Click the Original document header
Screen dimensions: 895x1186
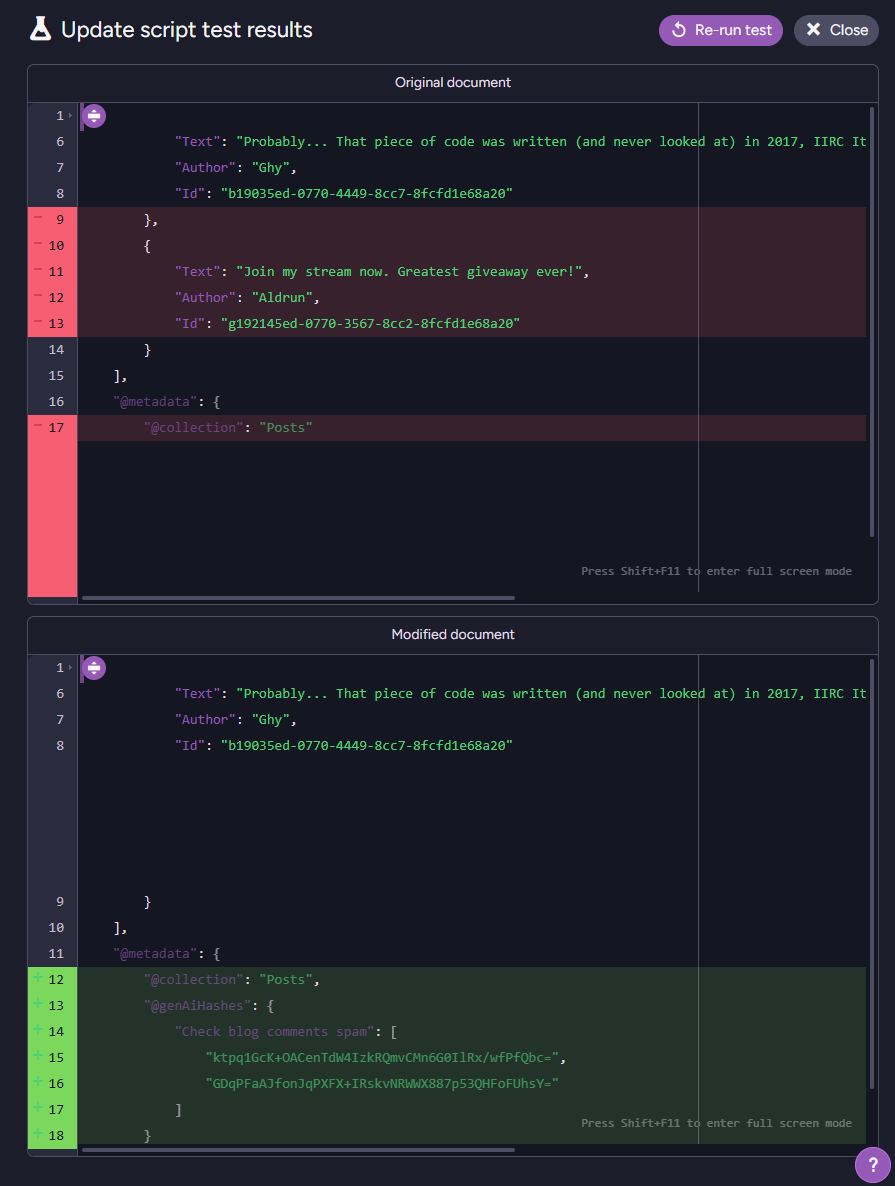[452, 82]
